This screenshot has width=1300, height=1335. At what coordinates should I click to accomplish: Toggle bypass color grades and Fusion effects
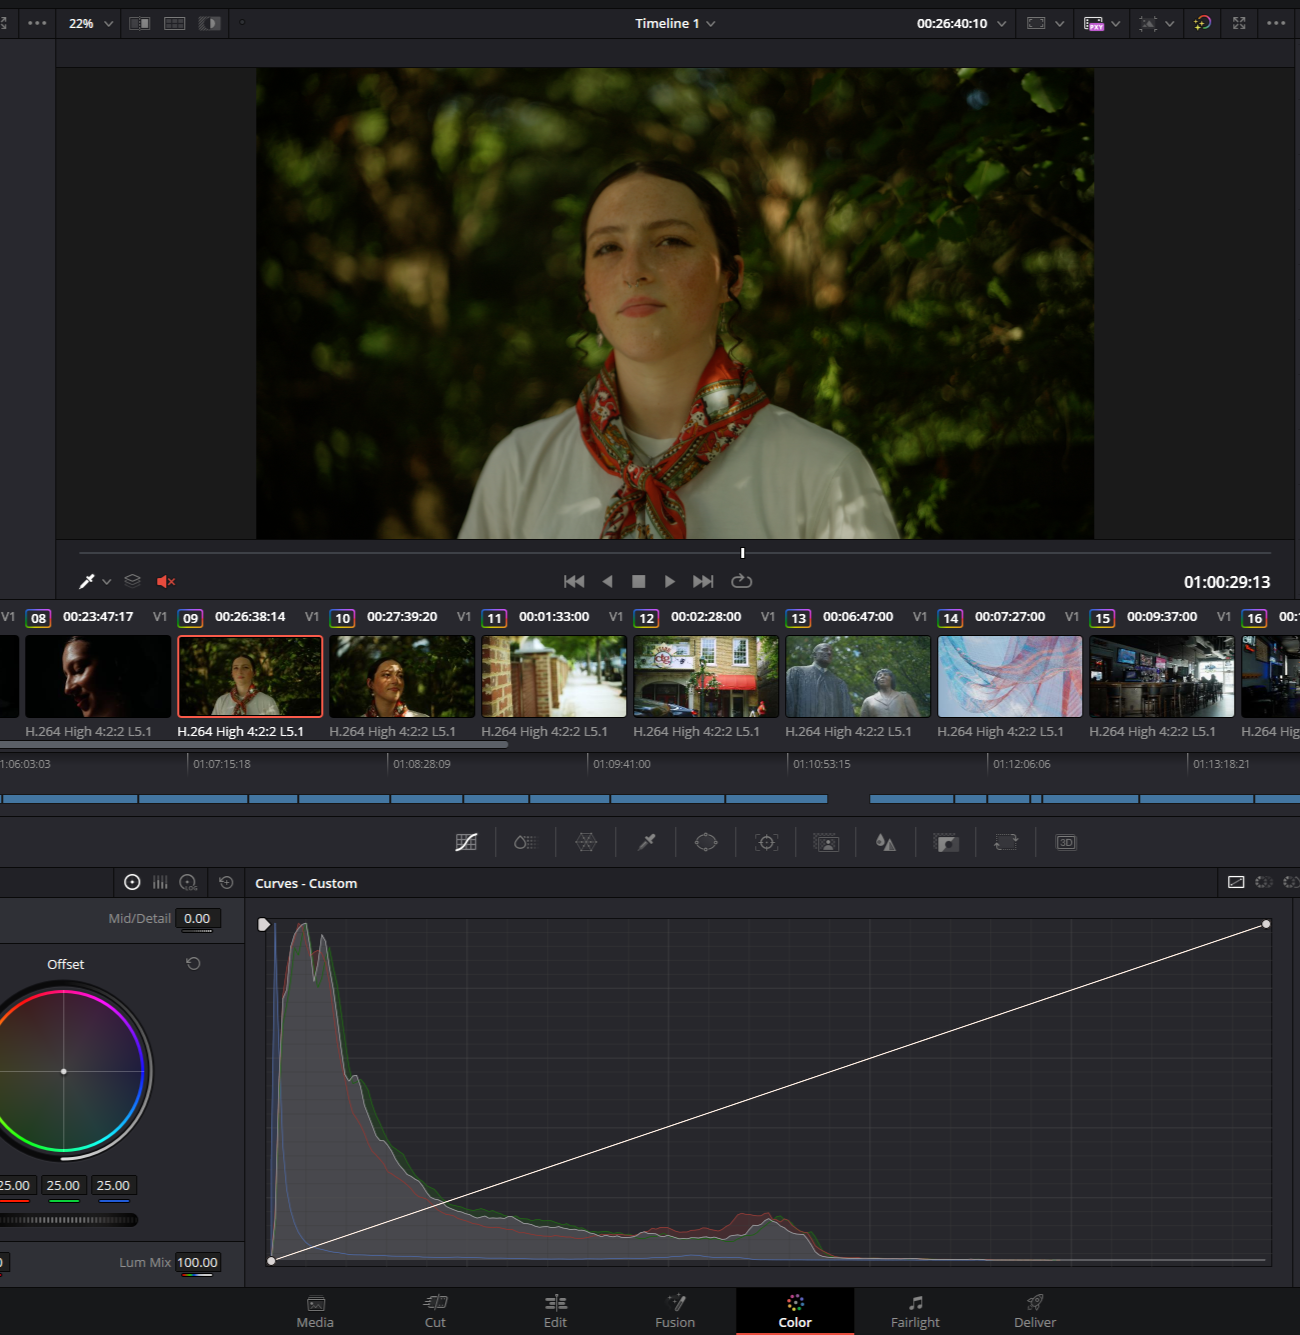click(1202, 23)
